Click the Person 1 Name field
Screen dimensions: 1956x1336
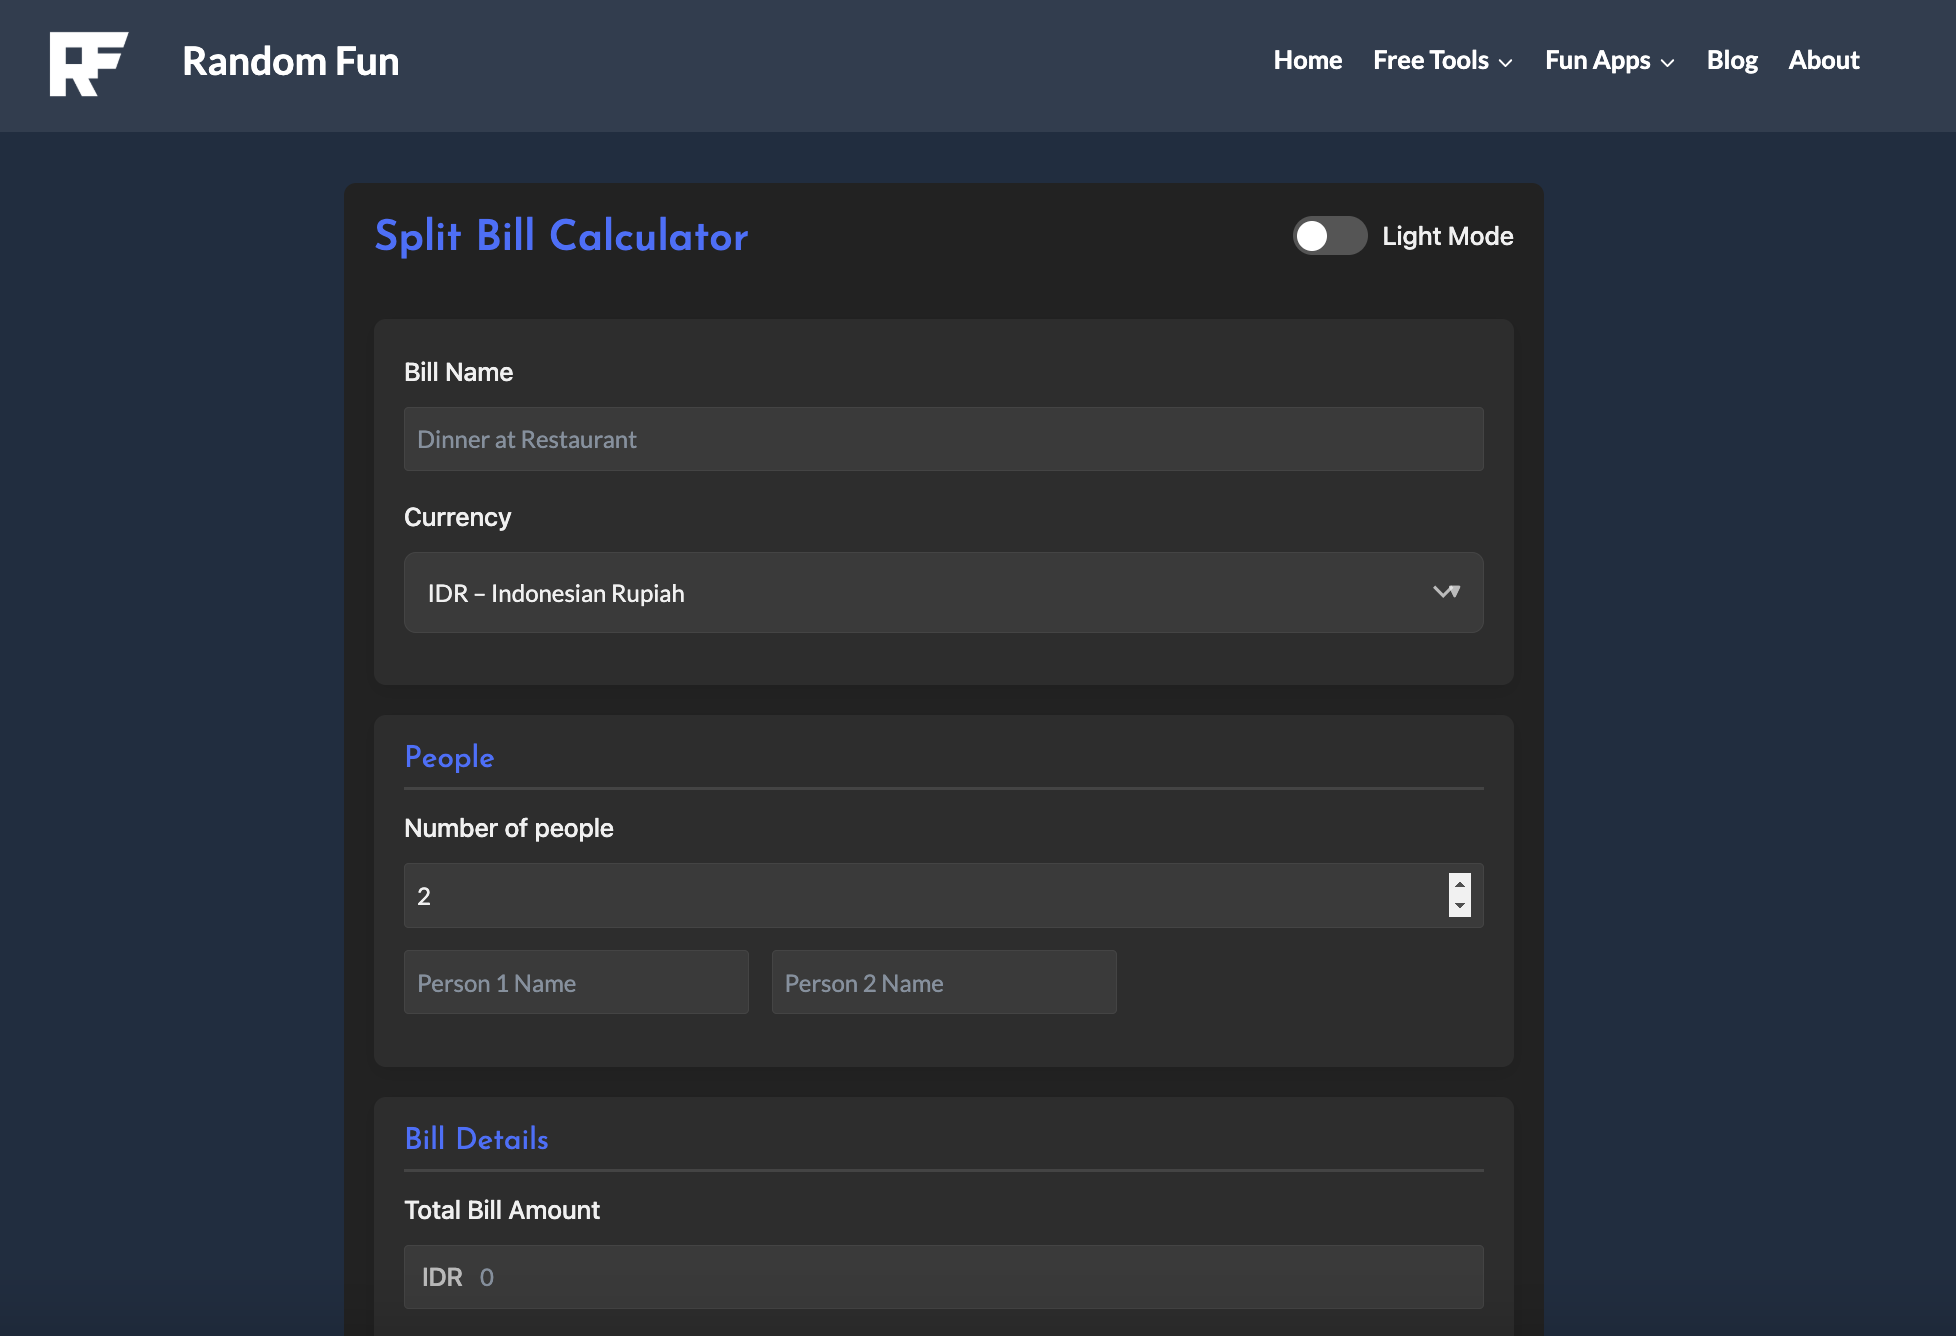click(x=575, y=982)
